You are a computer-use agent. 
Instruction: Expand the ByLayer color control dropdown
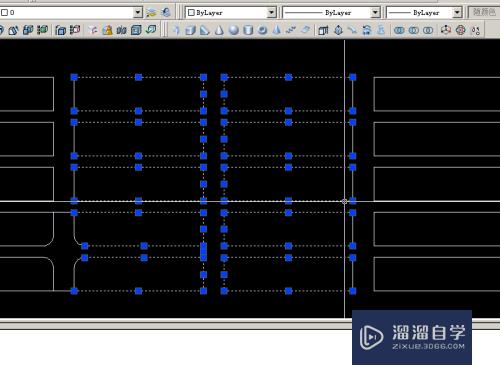[x=272, y=13]
